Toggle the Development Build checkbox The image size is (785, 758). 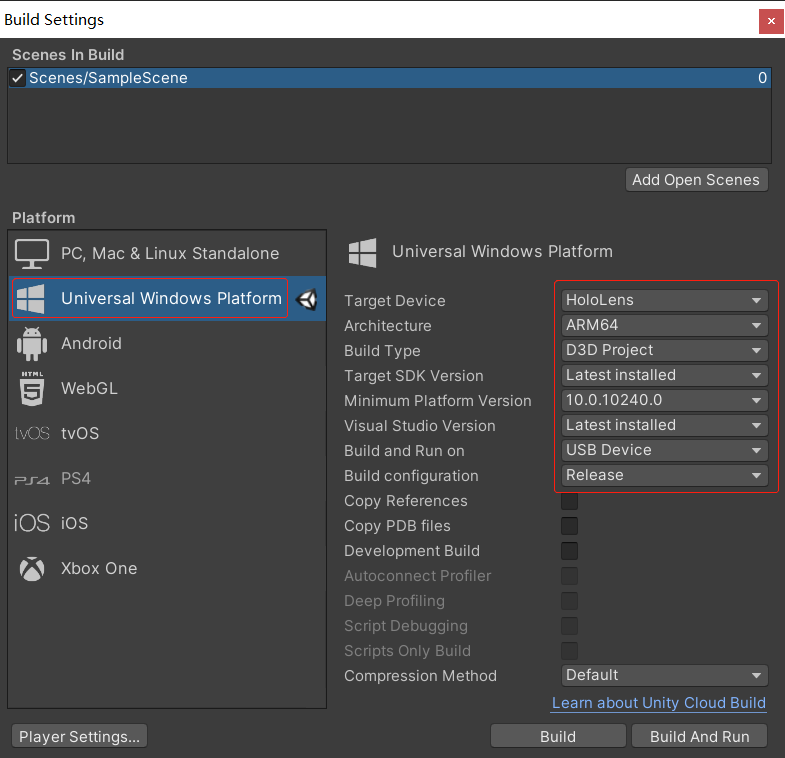(569, 551)
